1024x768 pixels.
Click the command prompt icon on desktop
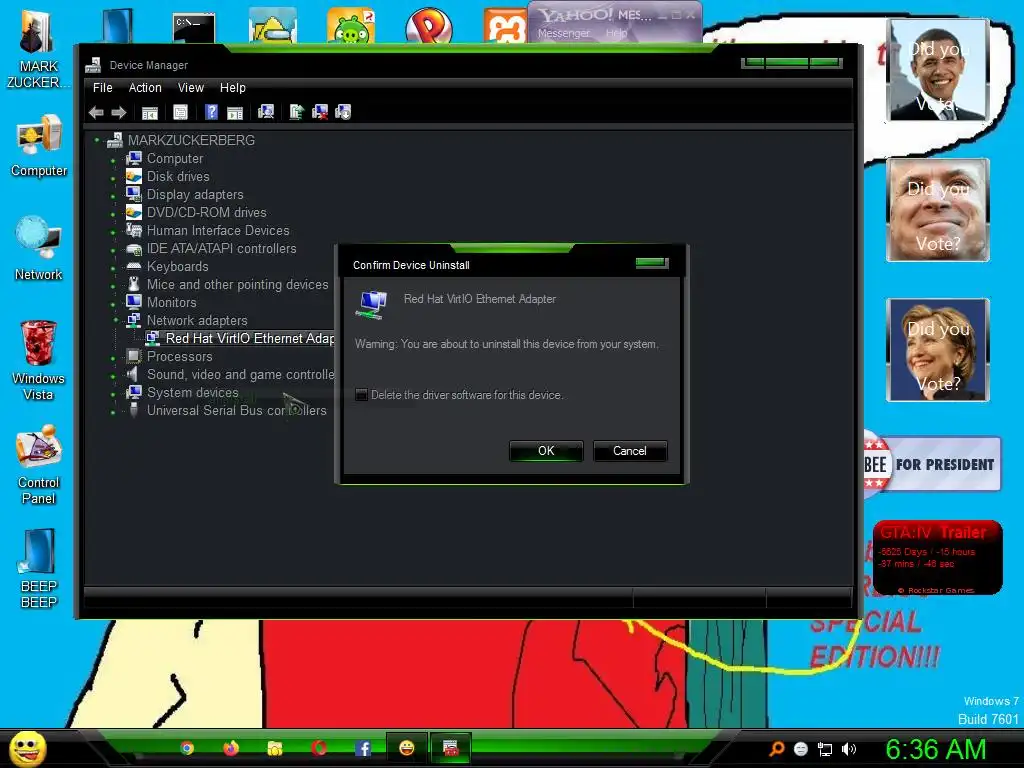pyautogui.click(x=194, y=27)
